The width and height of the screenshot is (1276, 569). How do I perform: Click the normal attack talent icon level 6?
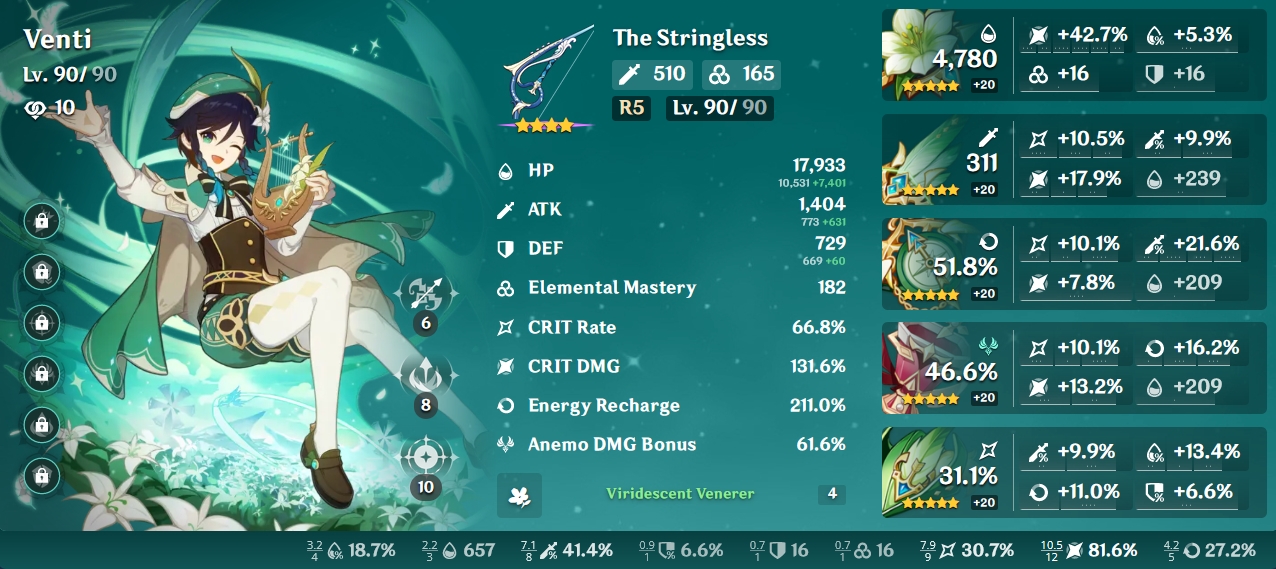click(x=427, y=293)
